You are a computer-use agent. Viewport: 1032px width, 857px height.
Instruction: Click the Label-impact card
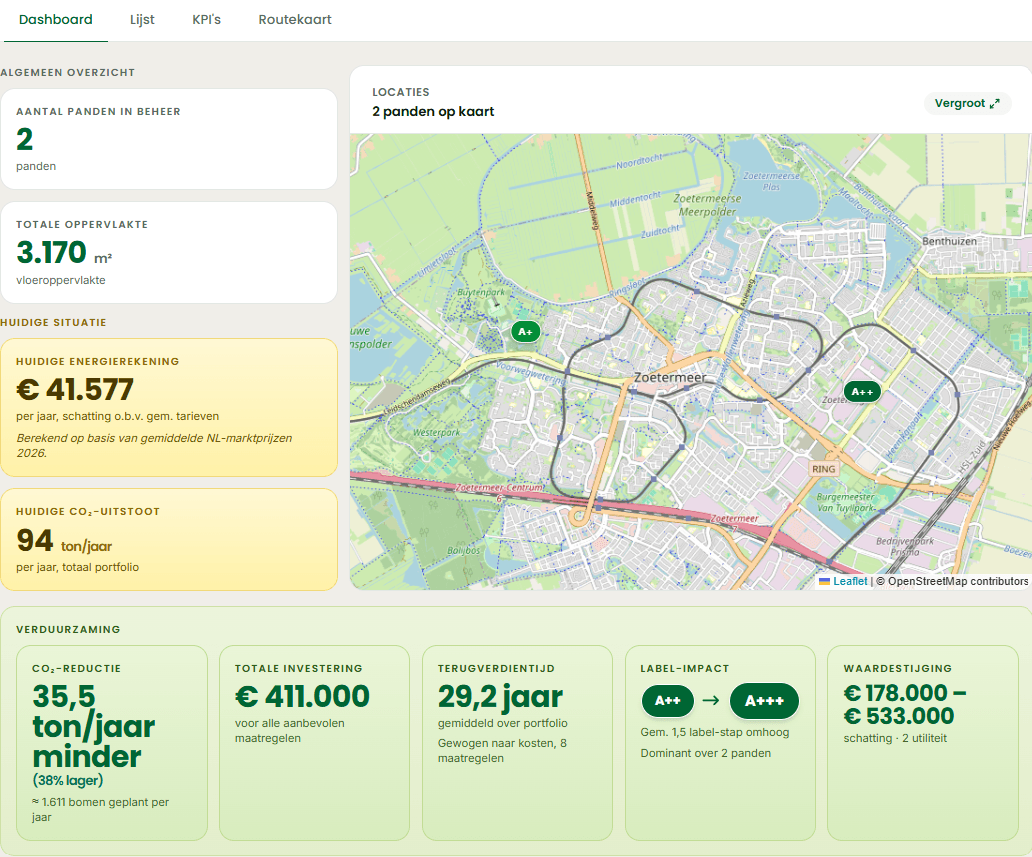click(720, 742)
